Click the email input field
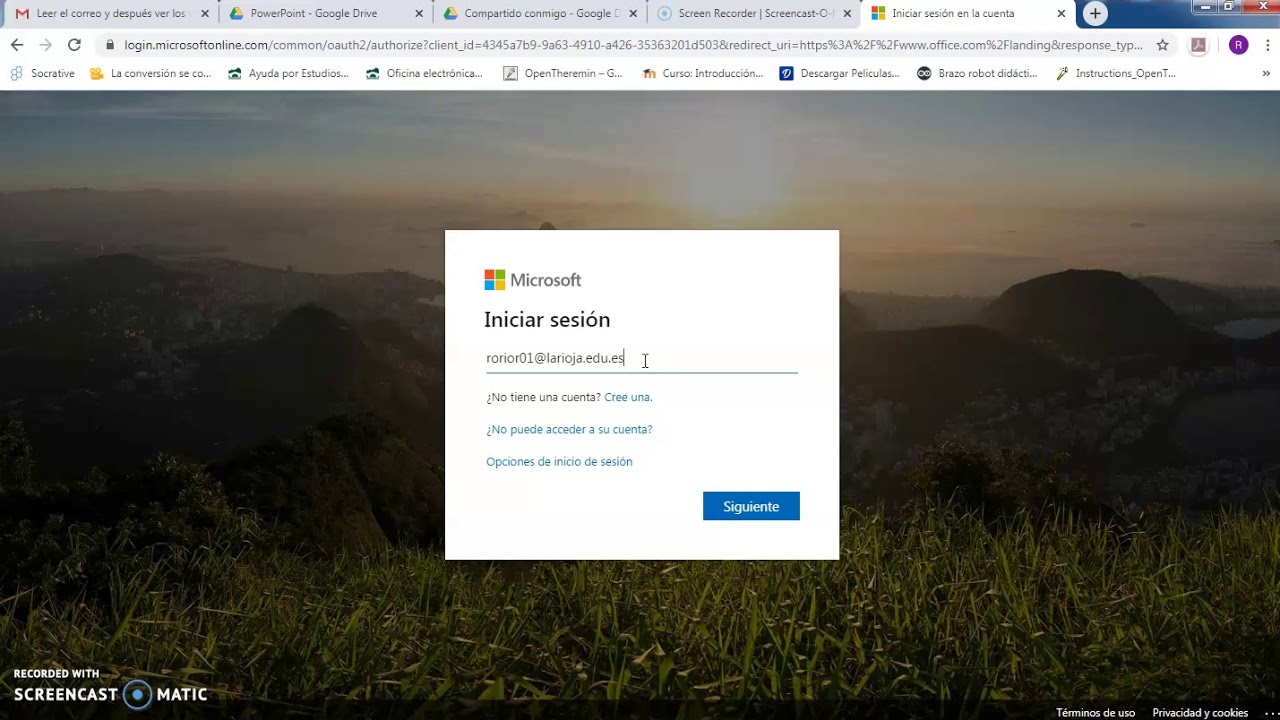 point(641,358)
